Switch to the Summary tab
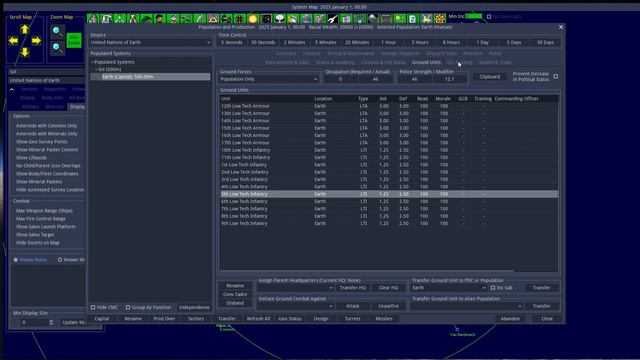 [x=286, y=53]
